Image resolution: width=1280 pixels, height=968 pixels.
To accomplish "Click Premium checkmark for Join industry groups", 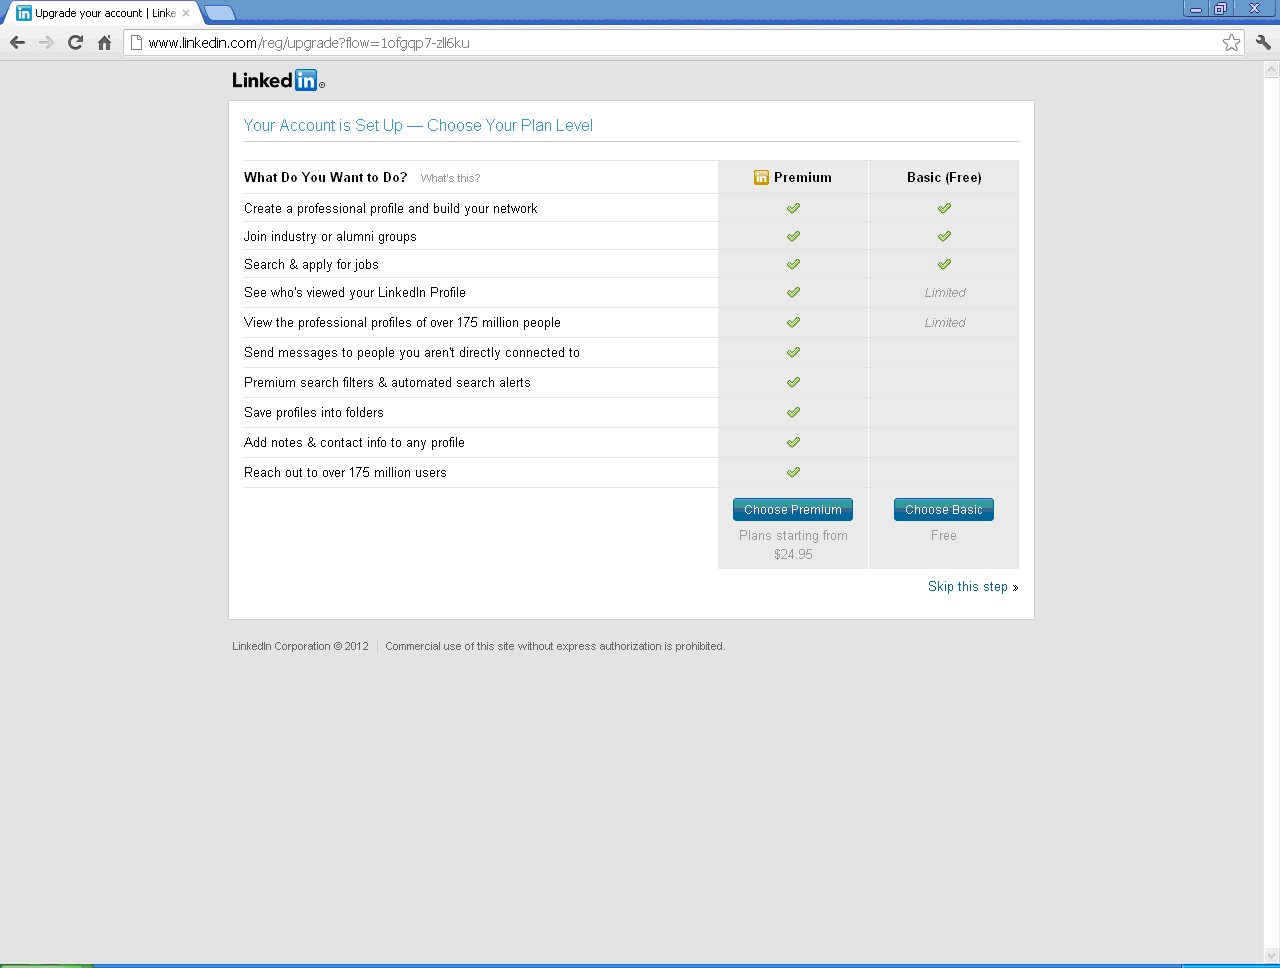I will (x=793, y=236).
